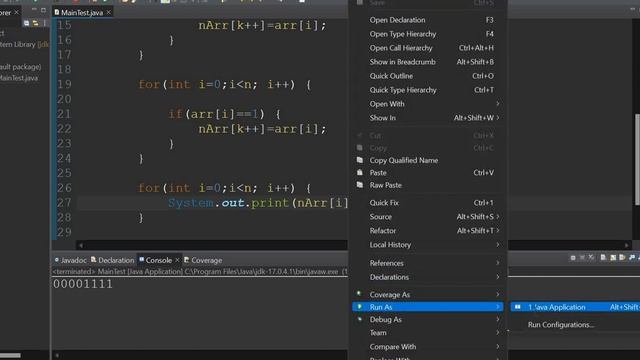Click the editor vertical scrollbar thumb
Screen dimensions: 640x360
click(637, 159)
